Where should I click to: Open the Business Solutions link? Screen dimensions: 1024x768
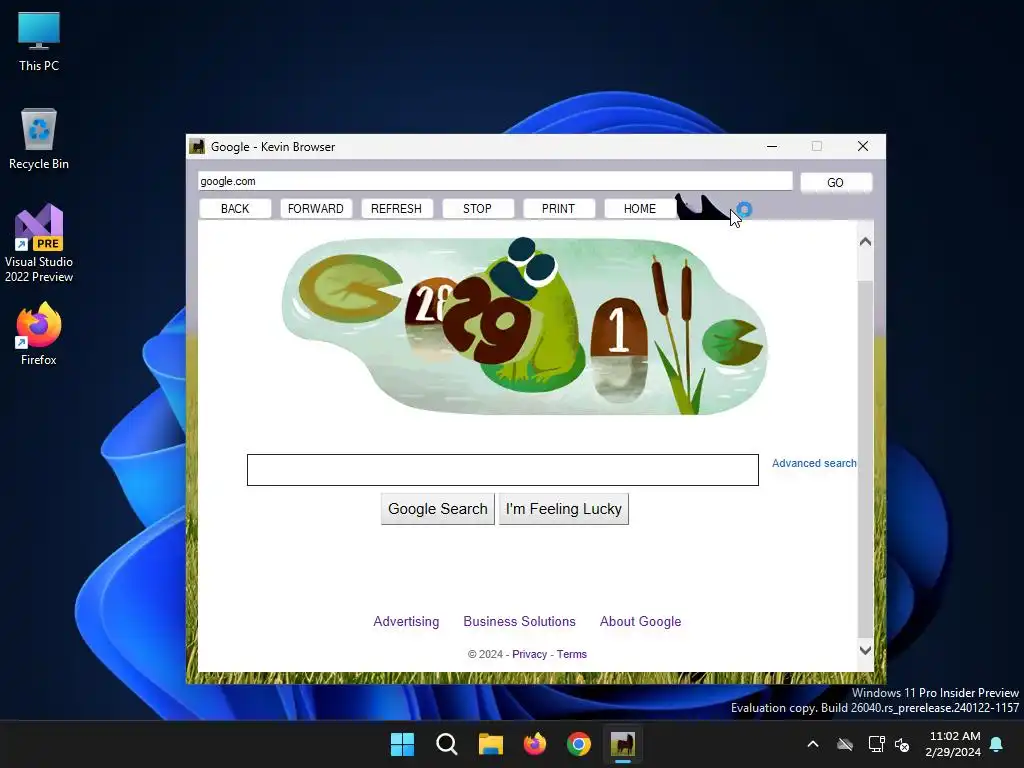(x=519, y=621)
